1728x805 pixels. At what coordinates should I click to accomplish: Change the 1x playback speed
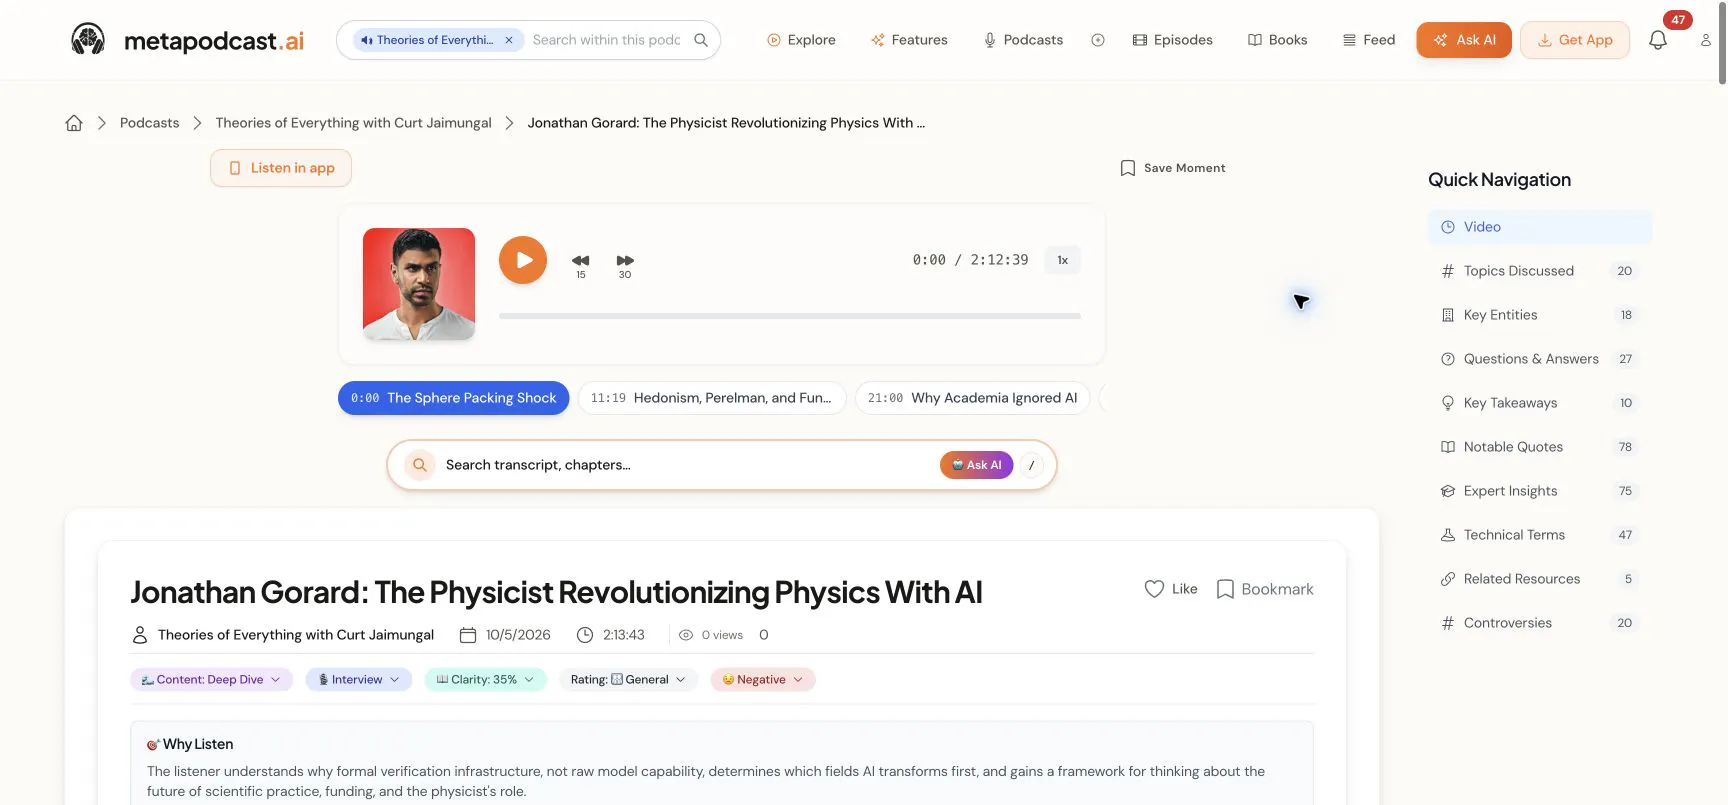[x=1062, y=260]
